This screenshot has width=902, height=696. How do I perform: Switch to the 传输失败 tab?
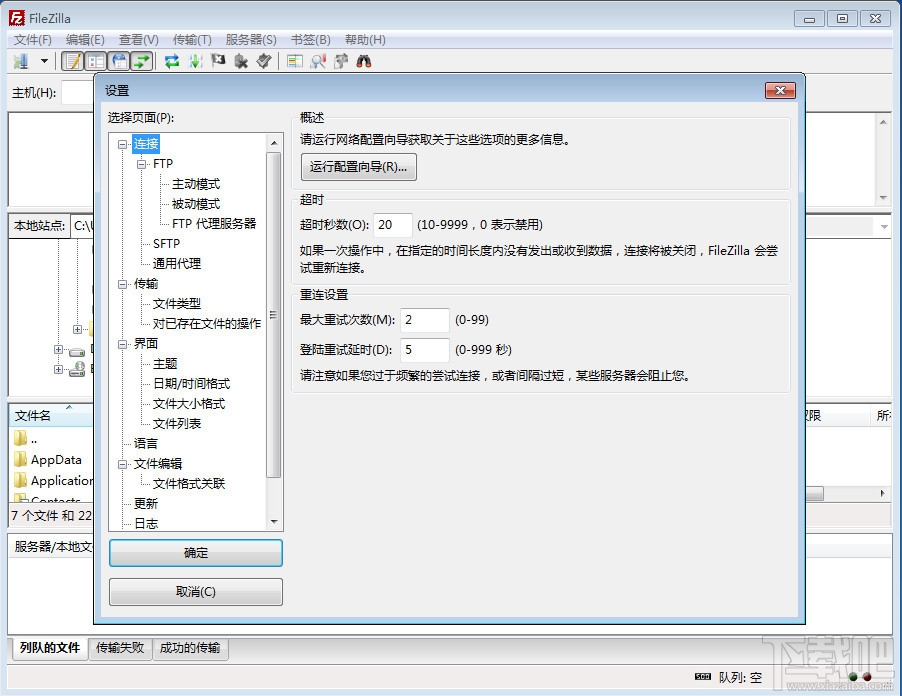119,648
